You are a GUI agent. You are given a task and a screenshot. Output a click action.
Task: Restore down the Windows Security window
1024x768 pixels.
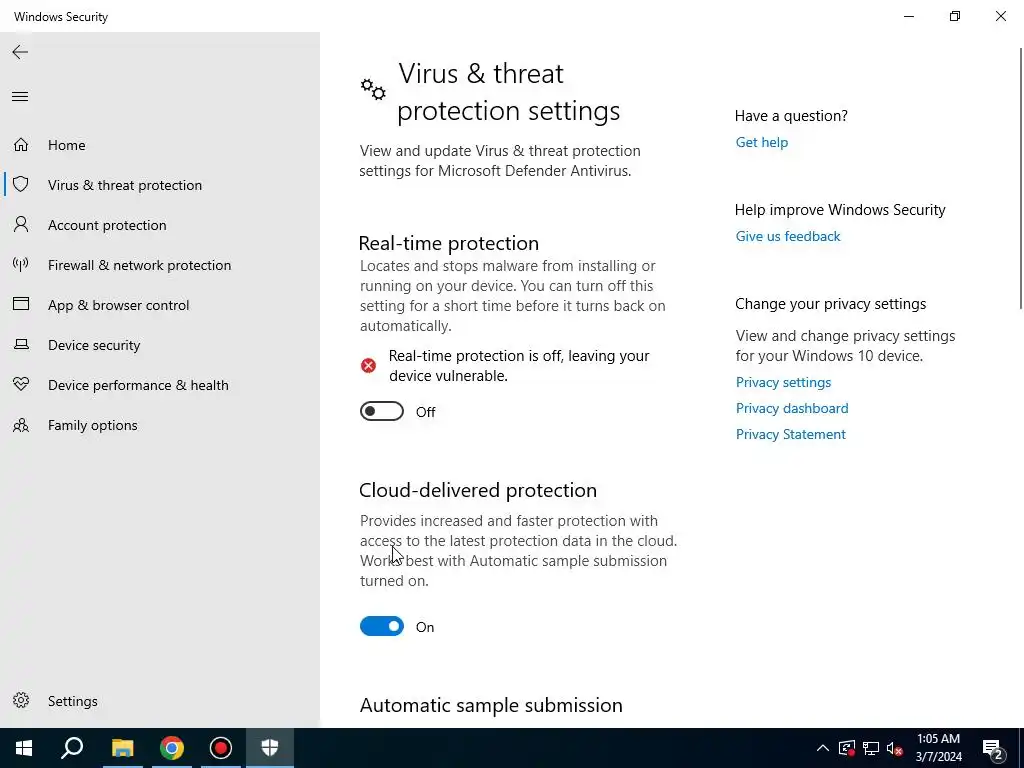(955, 16)
